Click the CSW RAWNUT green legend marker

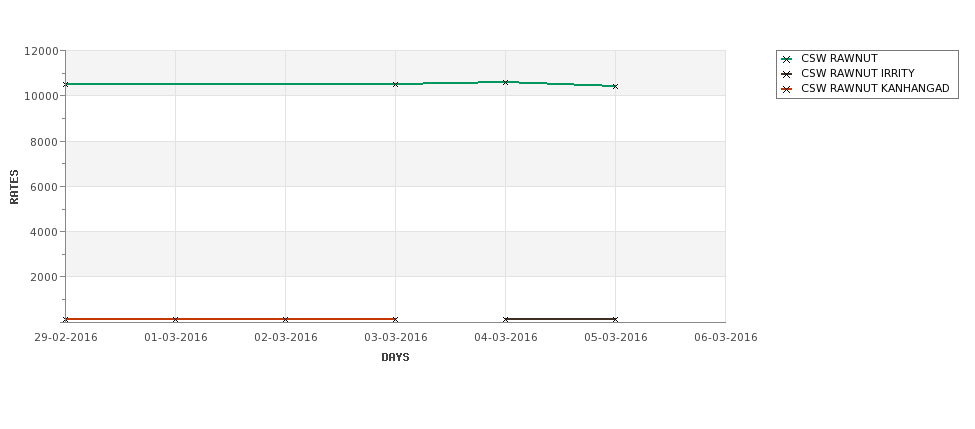coord(787,59)
